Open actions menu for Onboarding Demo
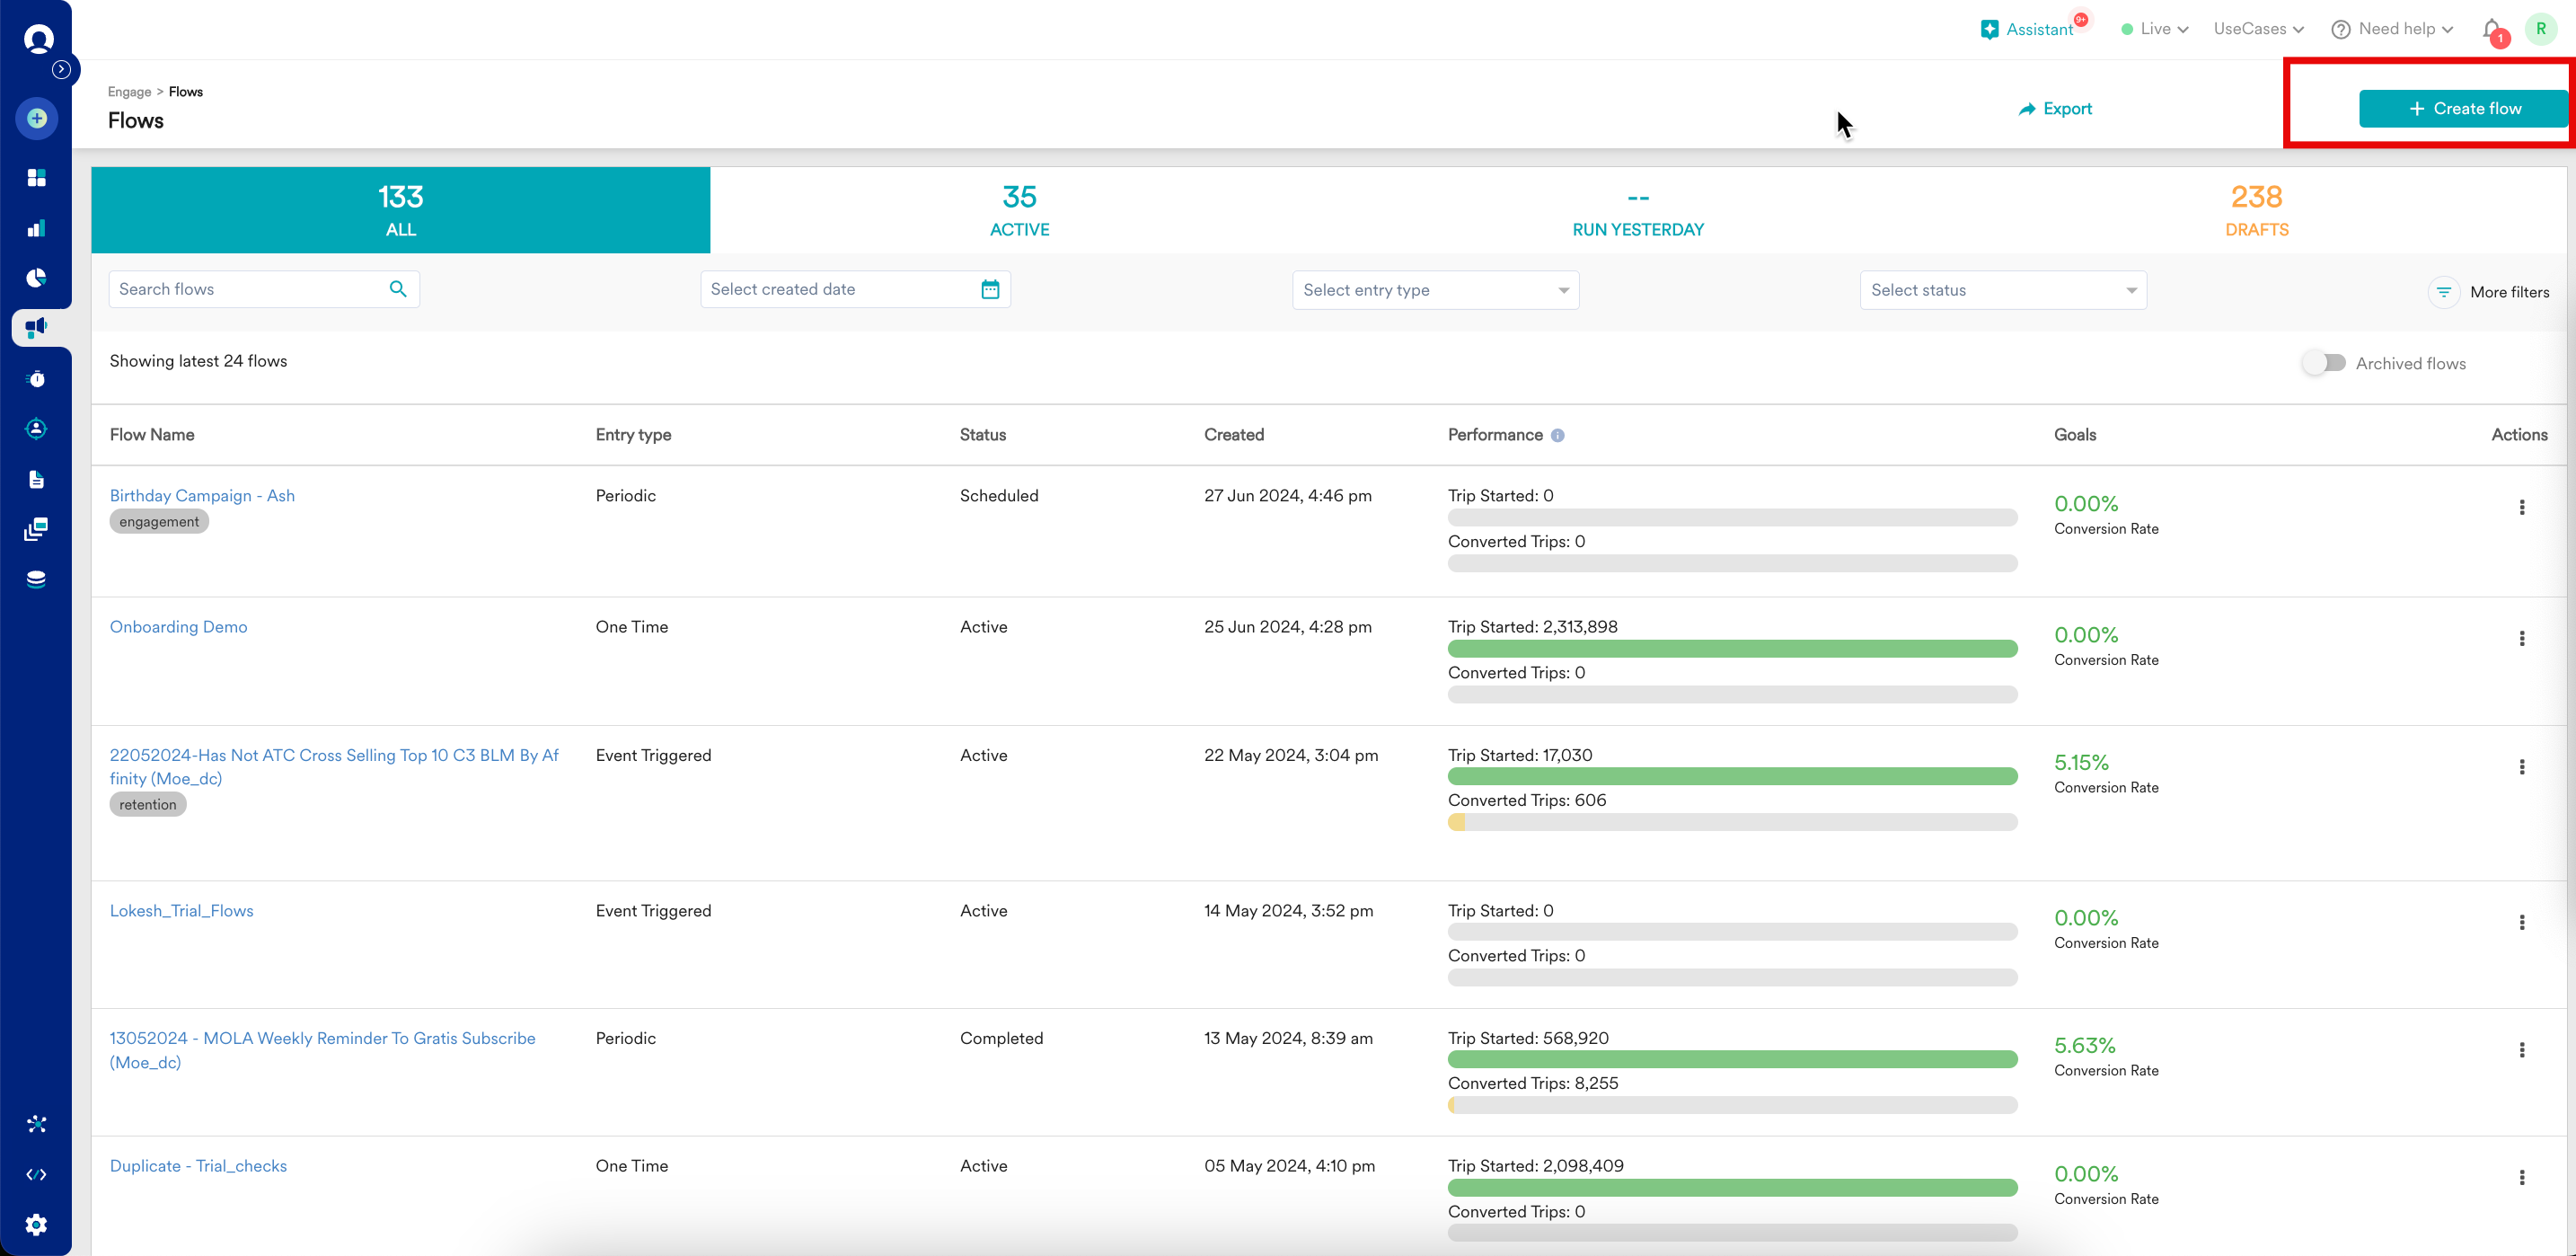 pos(2521,638)
